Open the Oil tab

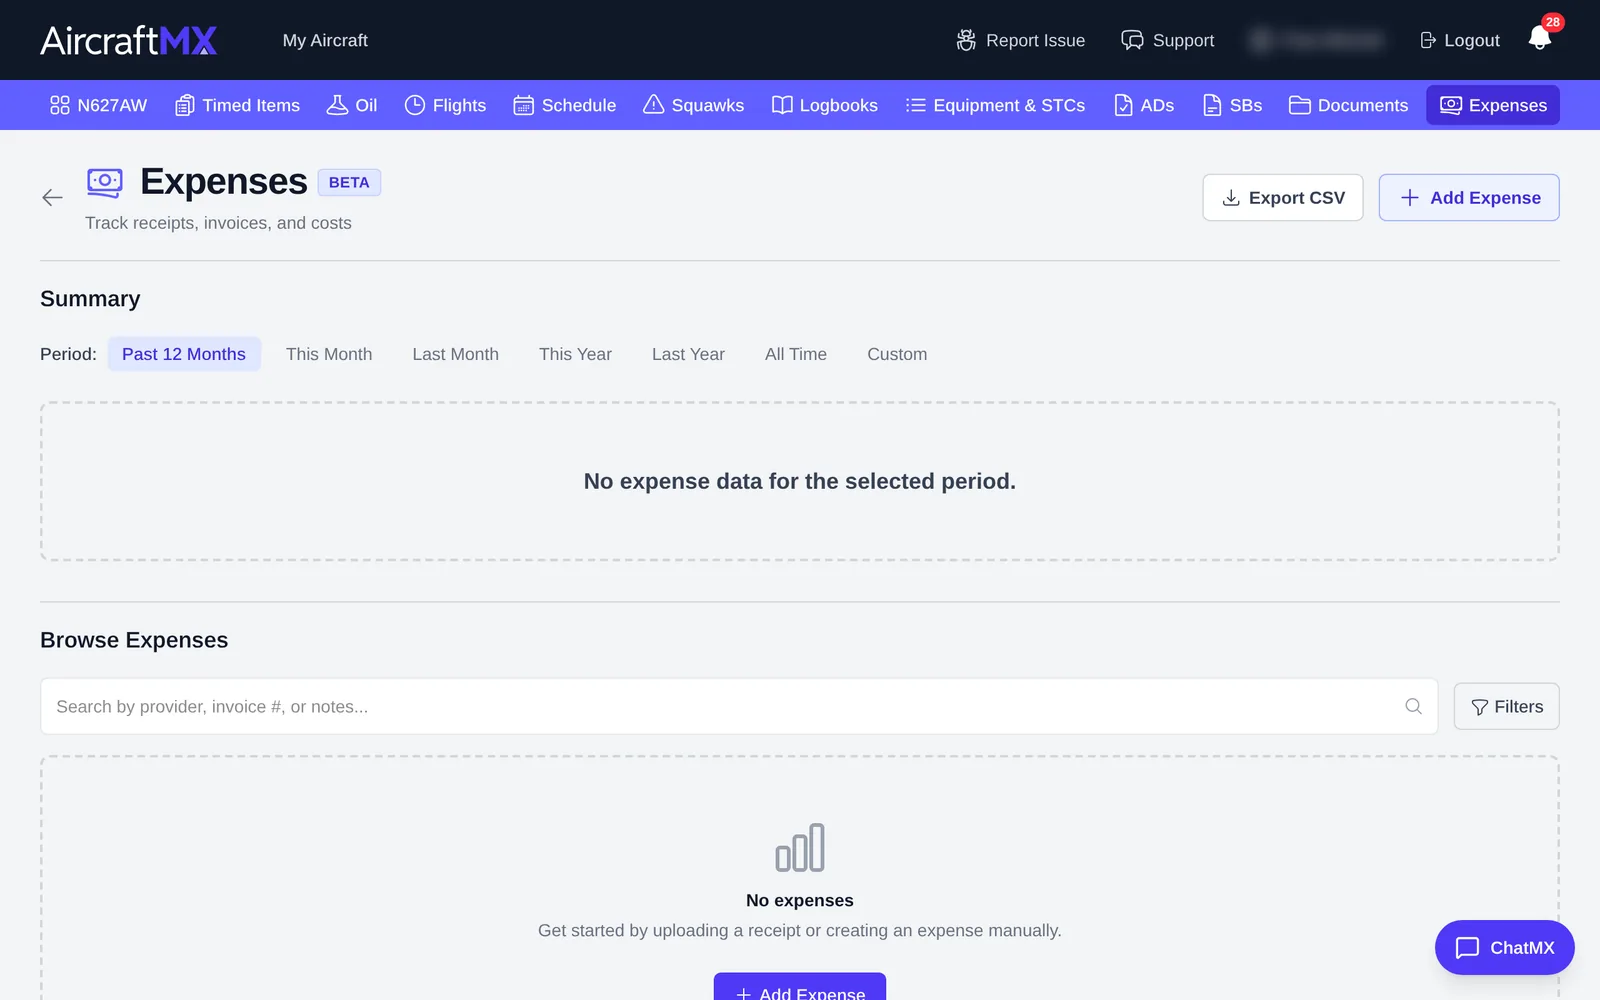coord(352,105)
